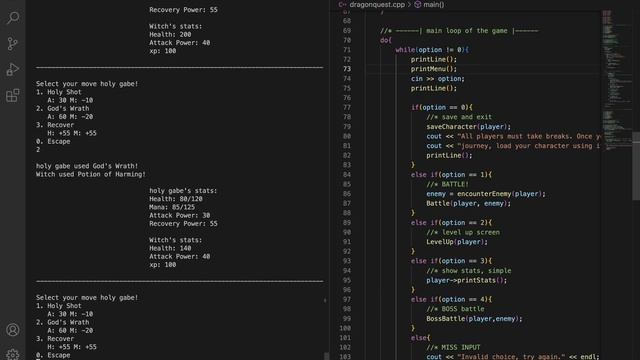This screenshot has width=640, height=360.
Task: Click line number 84 in the gutter
Action: point(347,175)
